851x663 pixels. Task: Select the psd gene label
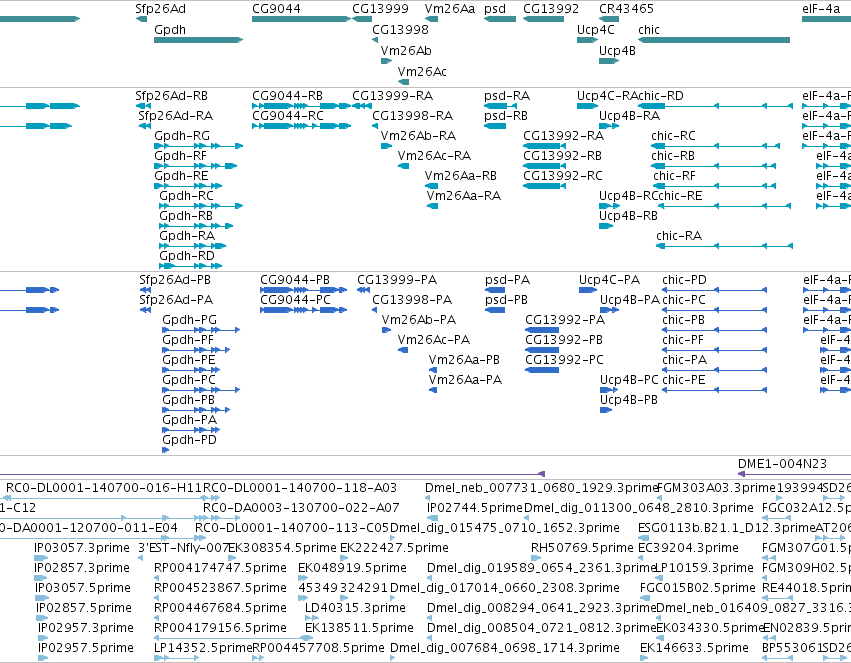(x=494, y=9)
